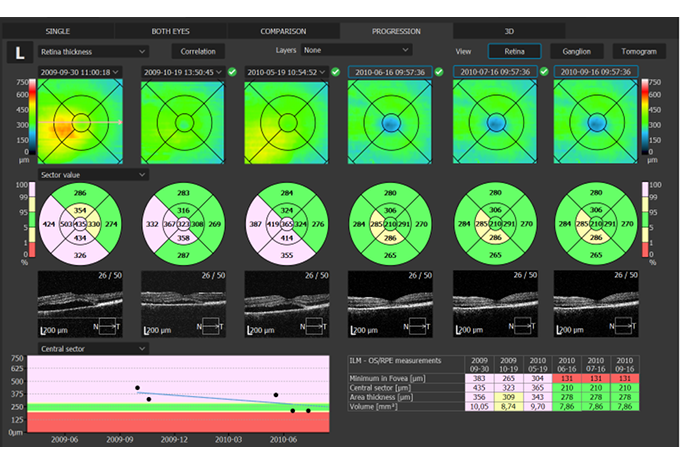Toggle green checkmark after 2010-05-19 exam
The width and height of the screenshot is (680, 464).
tap(336, 72)
